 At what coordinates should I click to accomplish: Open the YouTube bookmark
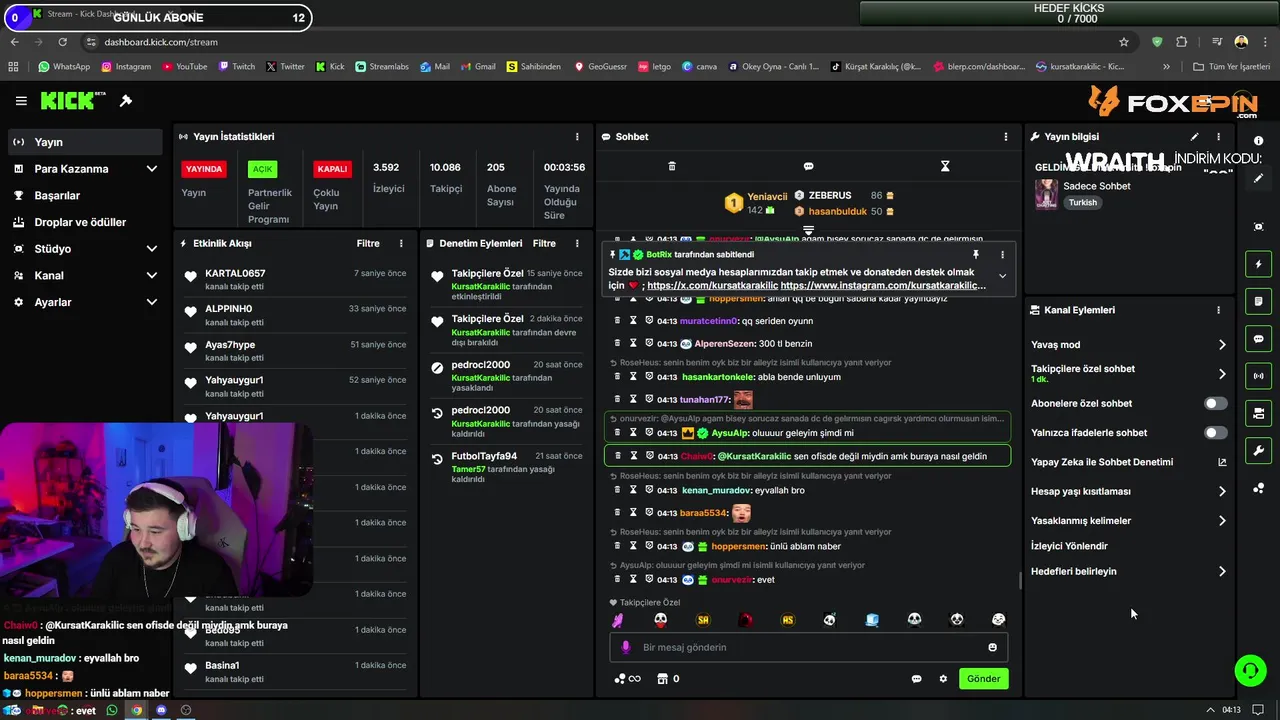[x=184, y=67]
